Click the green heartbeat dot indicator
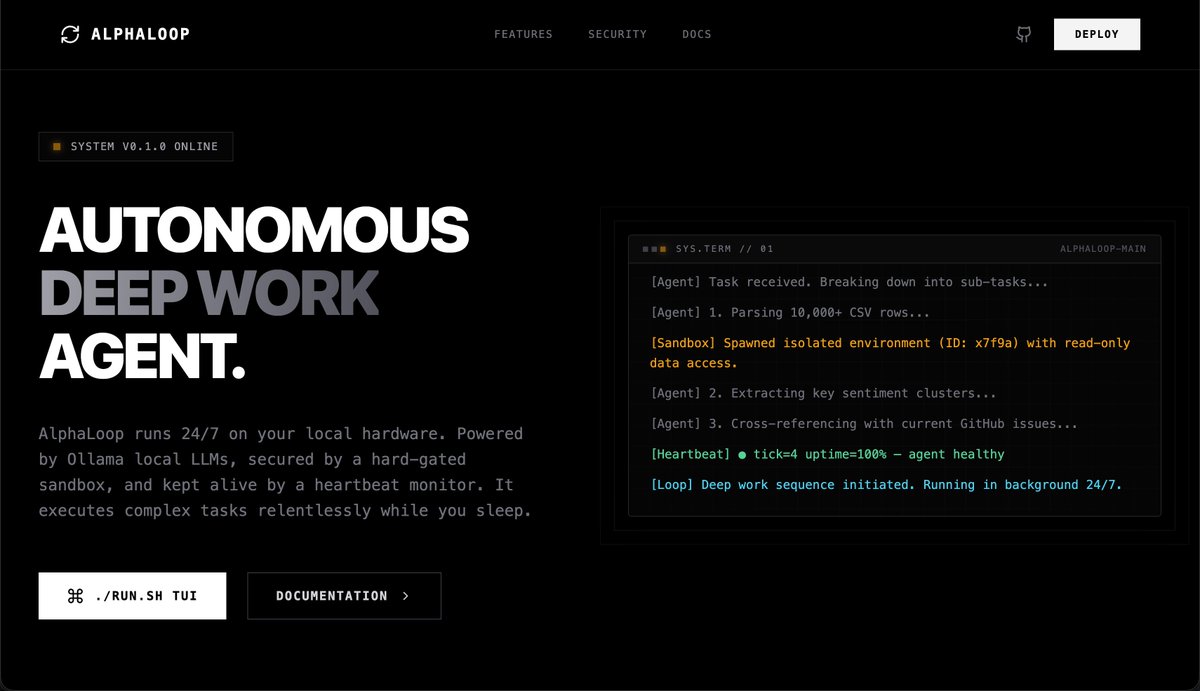This screenshot has width=1200, height=691. (742, 455)
